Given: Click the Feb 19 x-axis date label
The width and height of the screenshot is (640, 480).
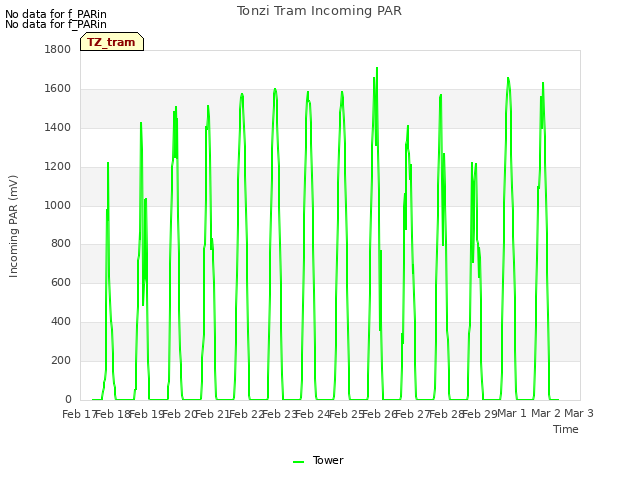Looking at the screenshot, I should point(146,414).
